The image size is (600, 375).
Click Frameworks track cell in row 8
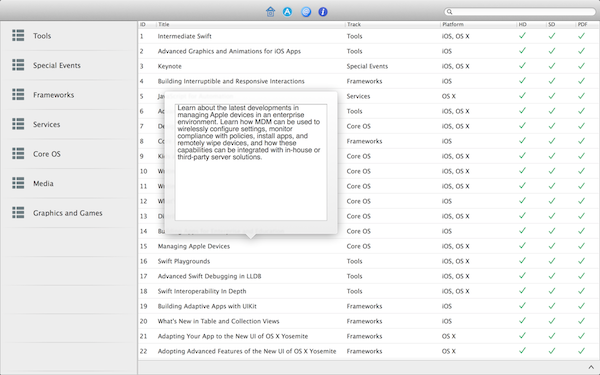click(364, 141)
